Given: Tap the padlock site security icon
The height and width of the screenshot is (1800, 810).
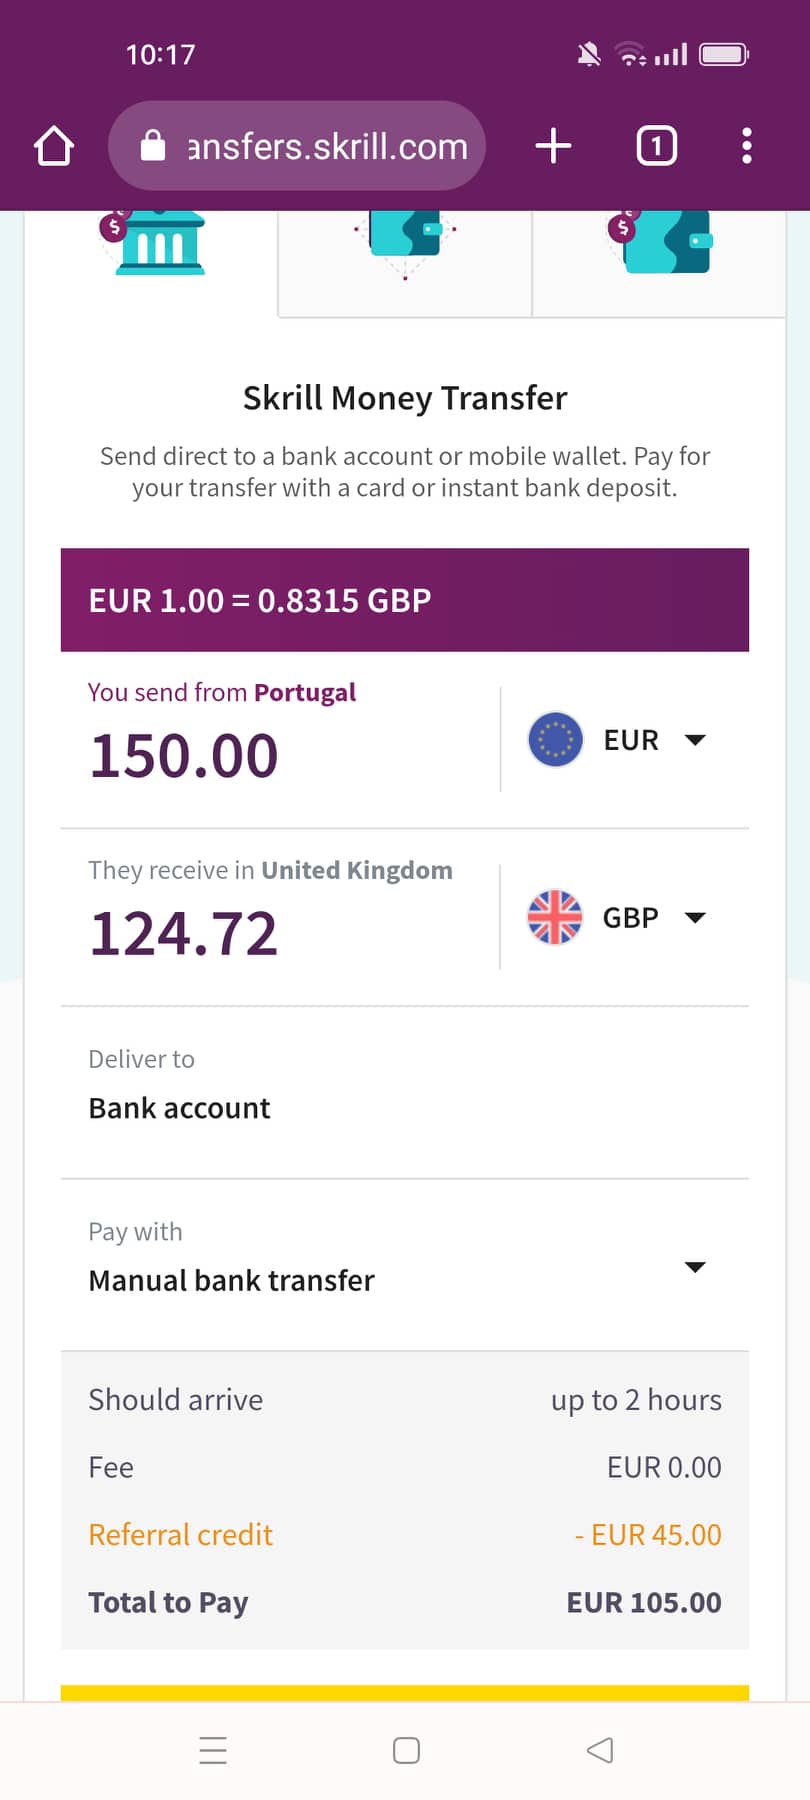Looking at the screenshot, I should (x=153, y=146).
